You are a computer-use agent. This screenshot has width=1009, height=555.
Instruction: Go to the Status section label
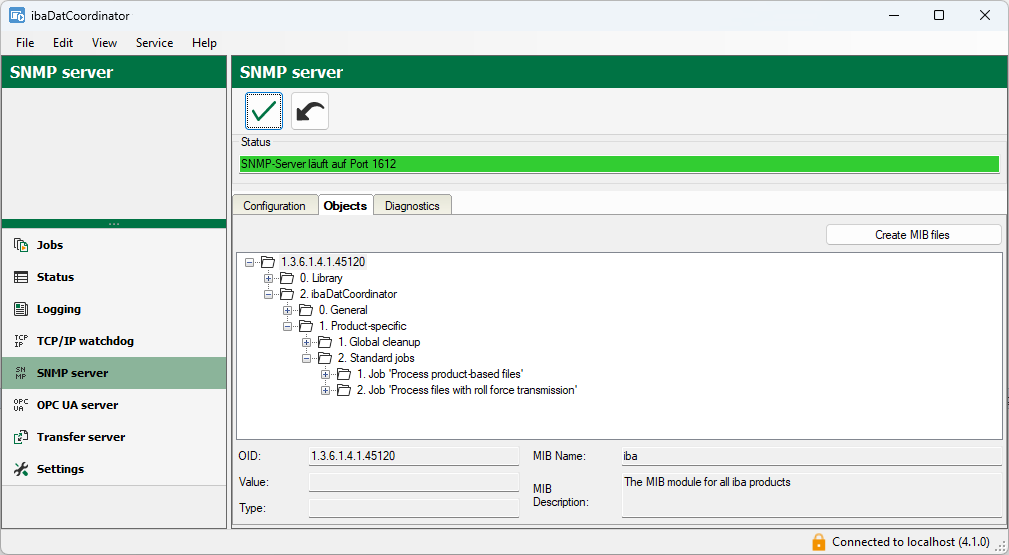click(55, 277)
